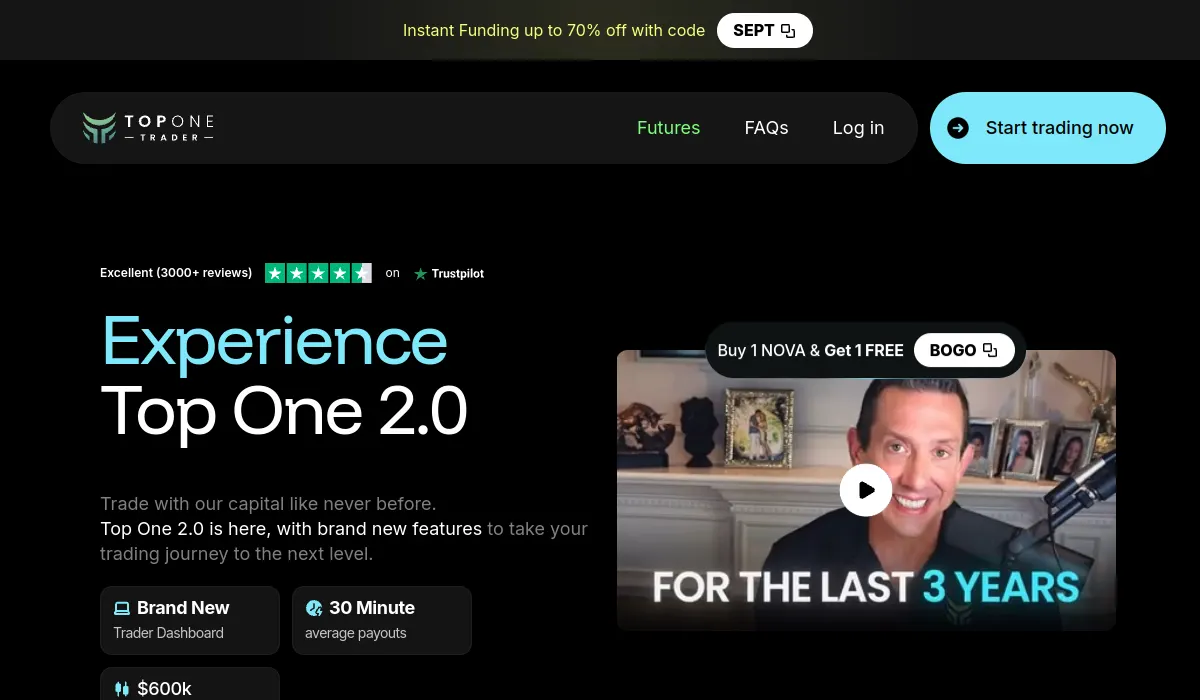1200x700 pixels.
Task: Click the copy icon inside SEPT button
Action: point(788,31)
